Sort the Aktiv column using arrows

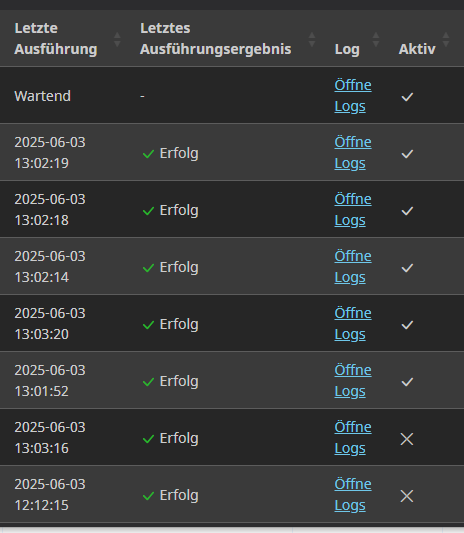point(446,39)
